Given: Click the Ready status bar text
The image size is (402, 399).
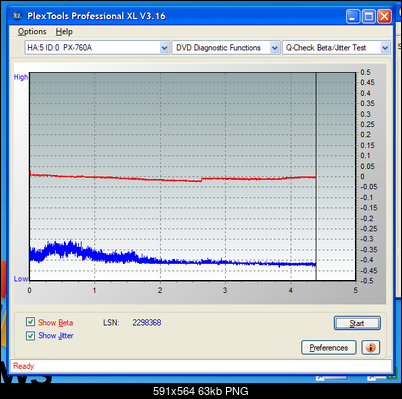Looking at the screenshot, I should tap(24, 366).
